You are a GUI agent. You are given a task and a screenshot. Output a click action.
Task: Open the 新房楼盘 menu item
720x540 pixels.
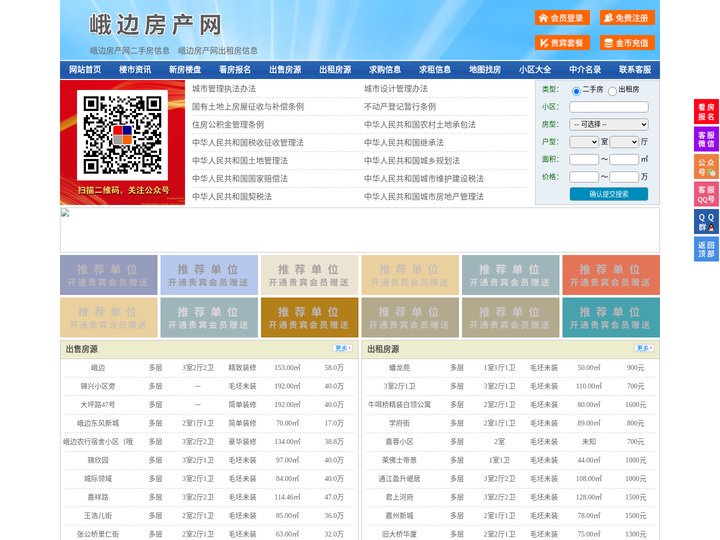(185, 70)
